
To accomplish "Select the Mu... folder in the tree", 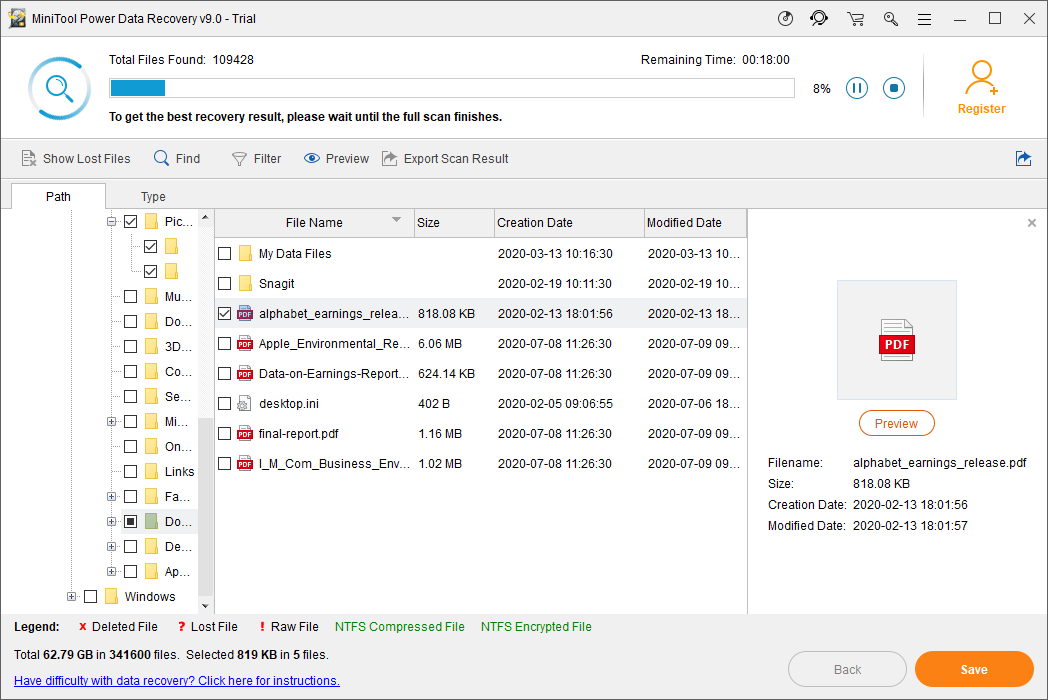I will tap(178, 296).
